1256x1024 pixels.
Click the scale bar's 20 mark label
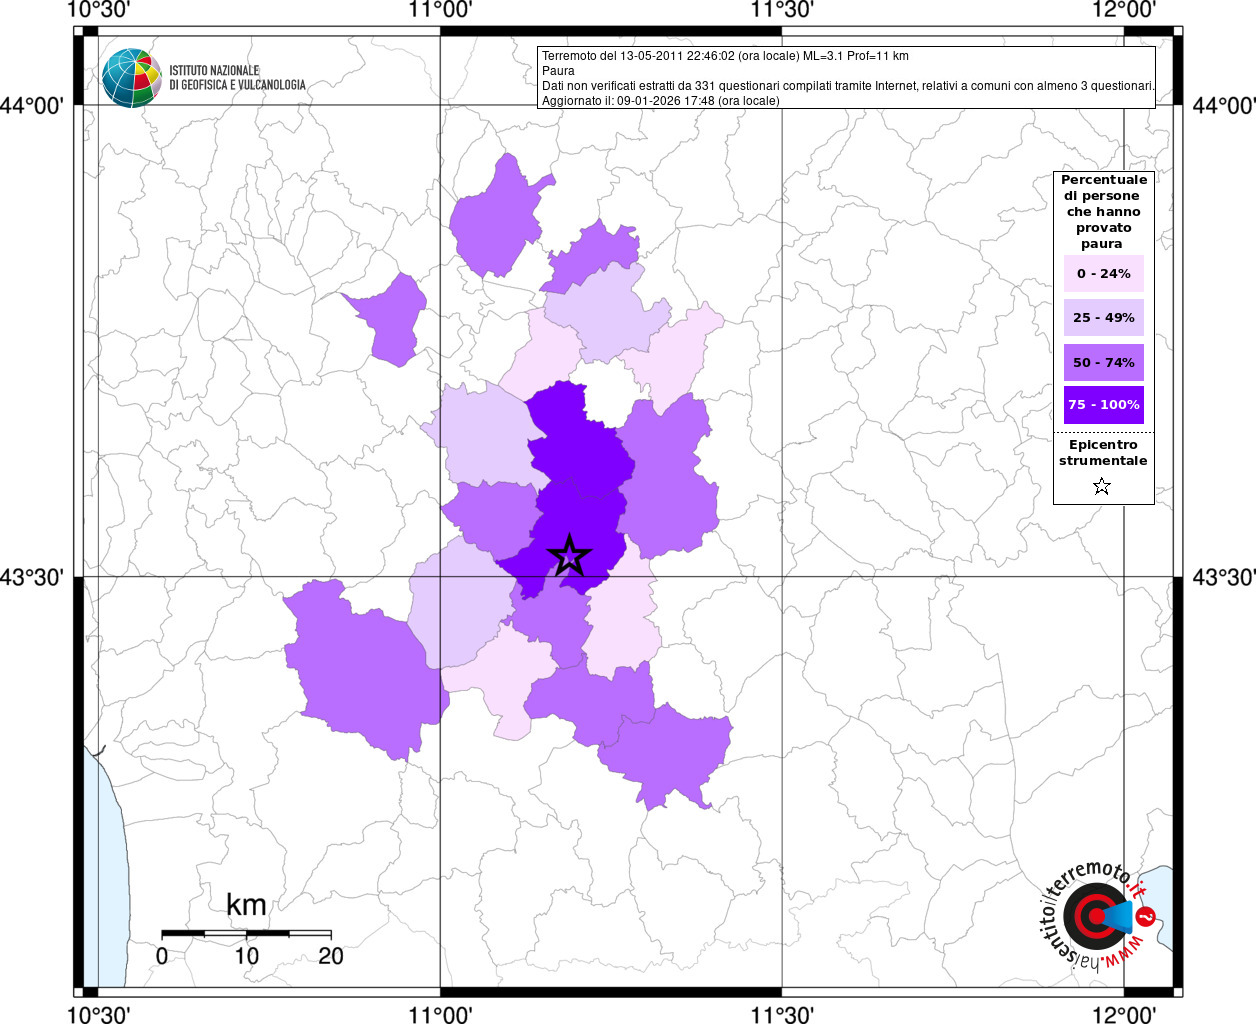tap(331, 955)
